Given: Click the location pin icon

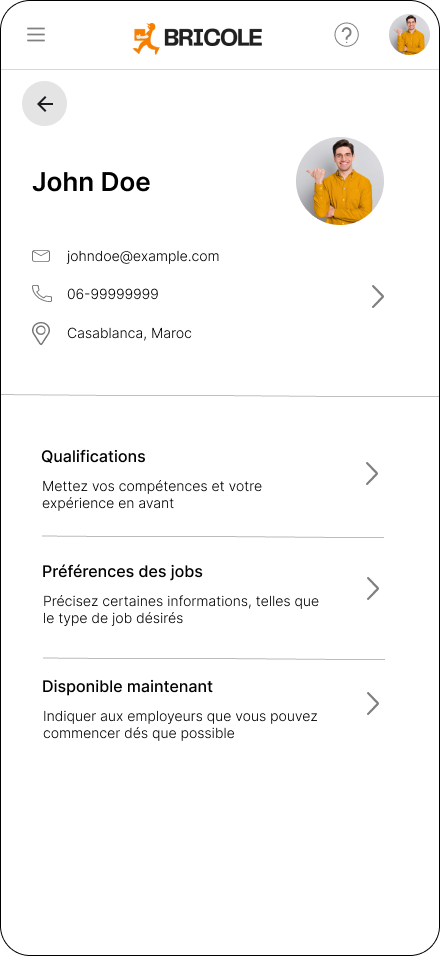Looking at the screenshot, I should pos(41,334).
